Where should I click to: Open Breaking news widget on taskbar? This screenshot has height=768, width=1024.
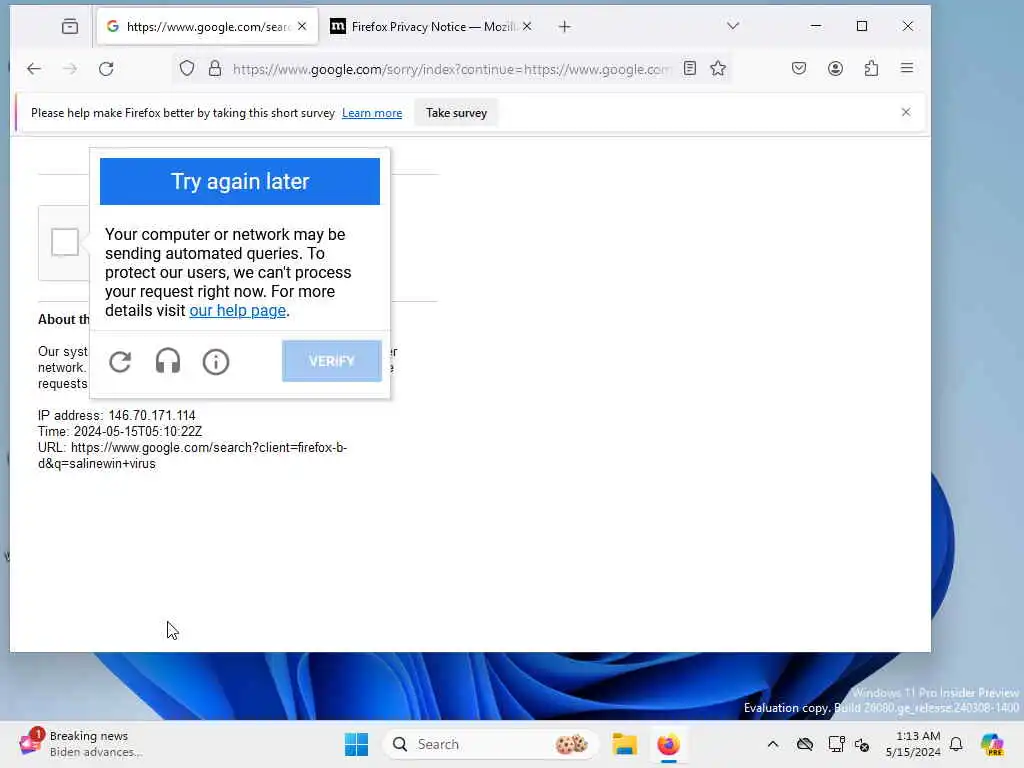coord(80,744)
